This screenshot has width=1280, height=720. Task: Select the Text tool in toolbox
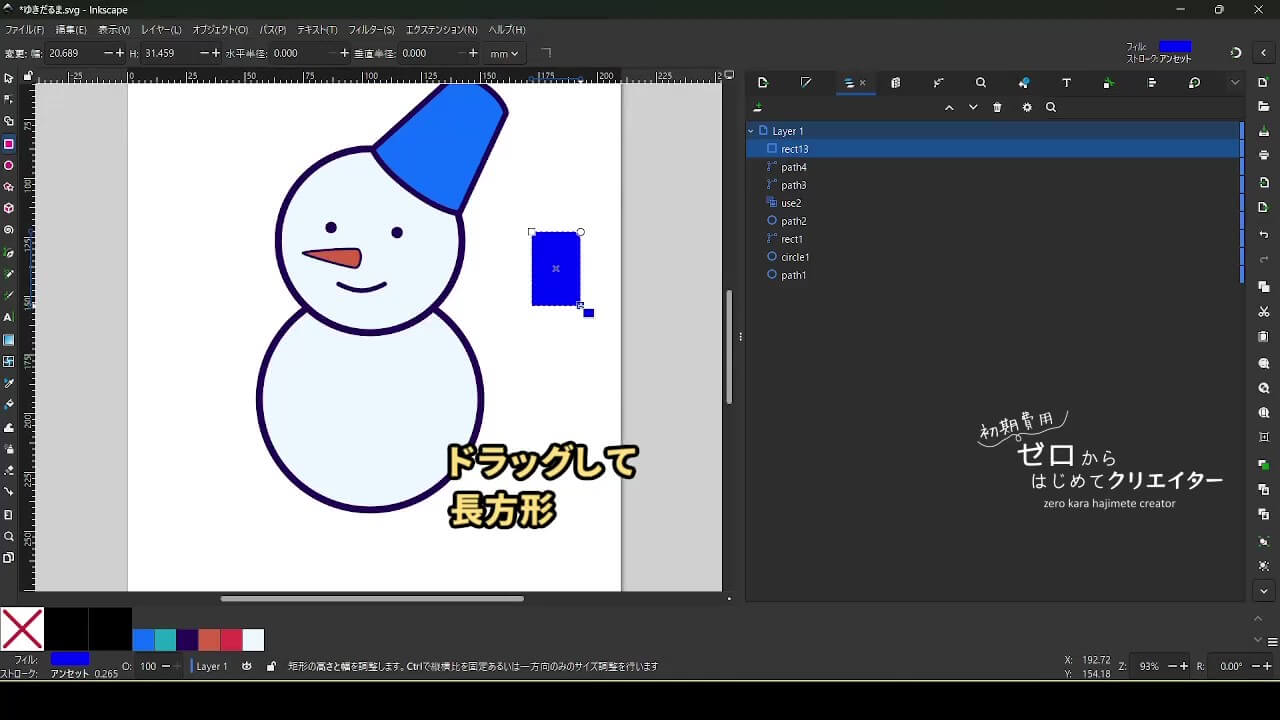point(9,317)
